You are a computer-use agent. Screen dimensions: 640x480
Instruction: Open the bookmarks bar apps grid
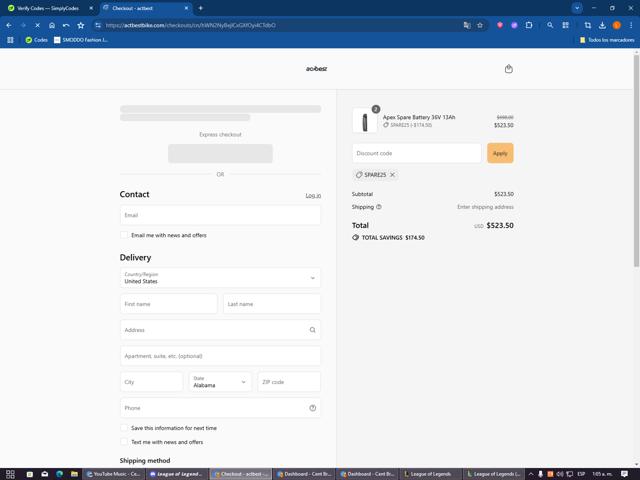pos(10,40)
